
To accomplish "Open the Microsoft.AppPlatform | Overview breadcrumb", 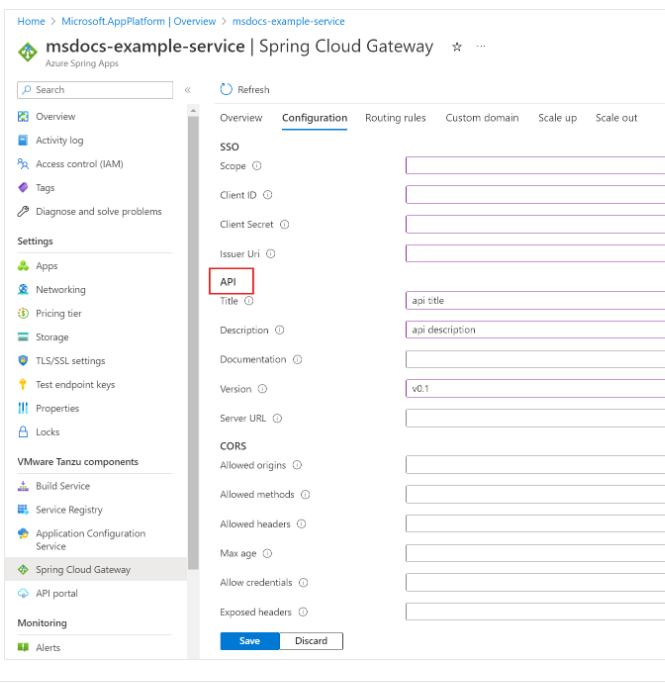I will point(138,21).
